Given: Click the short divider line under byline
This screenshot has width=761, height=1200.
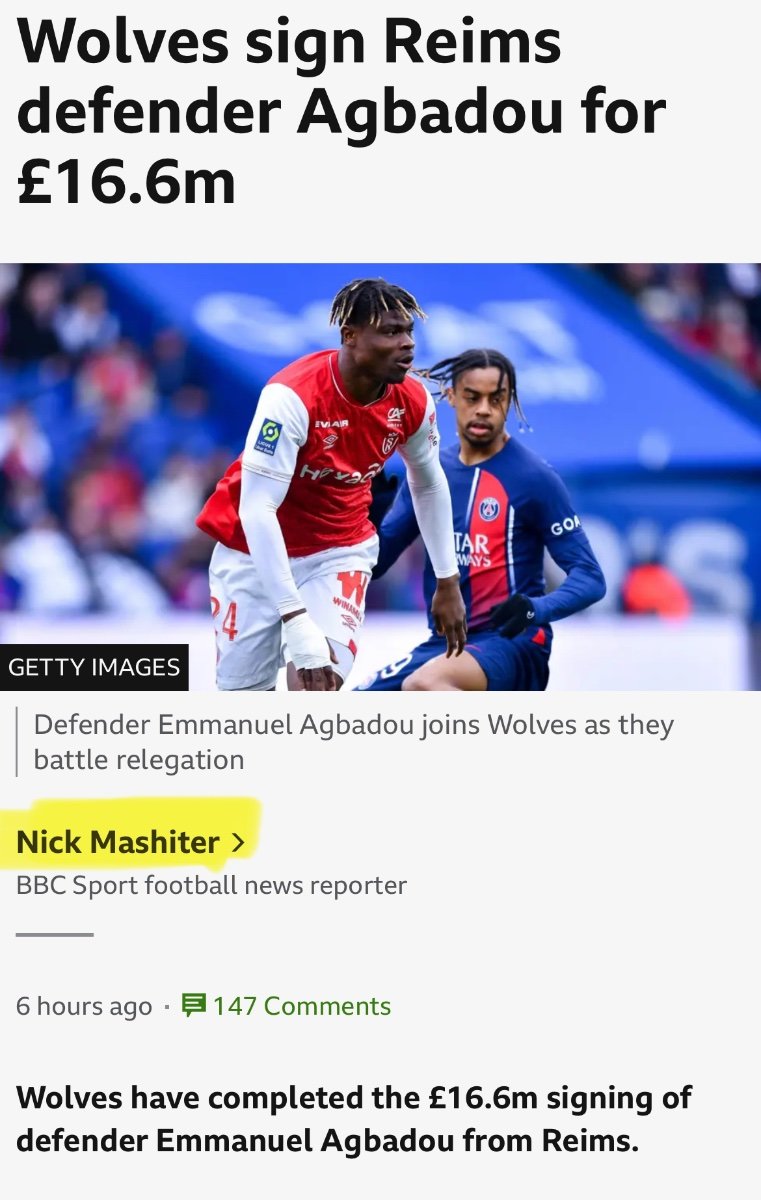Looking at the screenshot, I should click(54, 935).
